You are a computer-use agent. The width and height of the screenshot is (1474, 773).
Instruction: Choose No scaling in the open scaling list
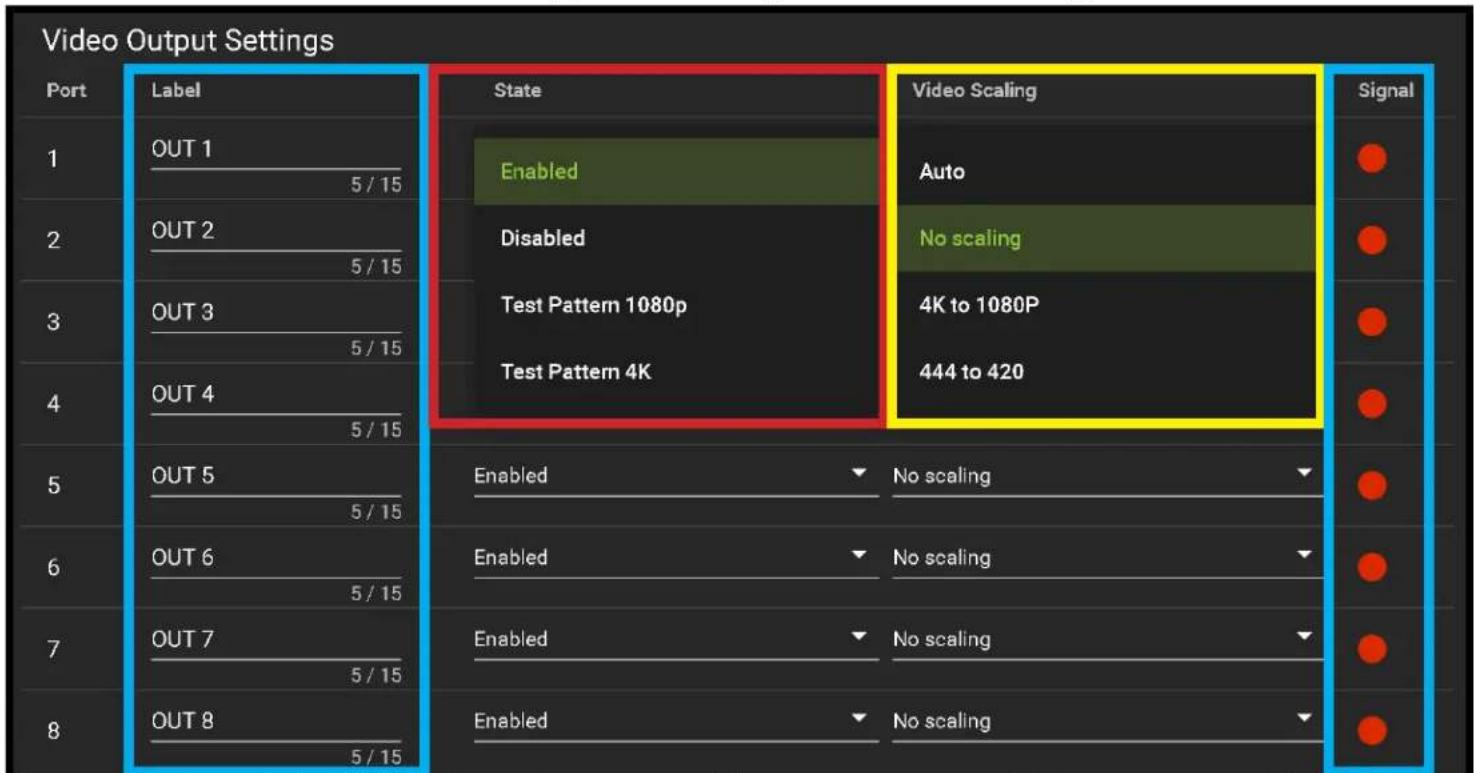pos(1106,238)
